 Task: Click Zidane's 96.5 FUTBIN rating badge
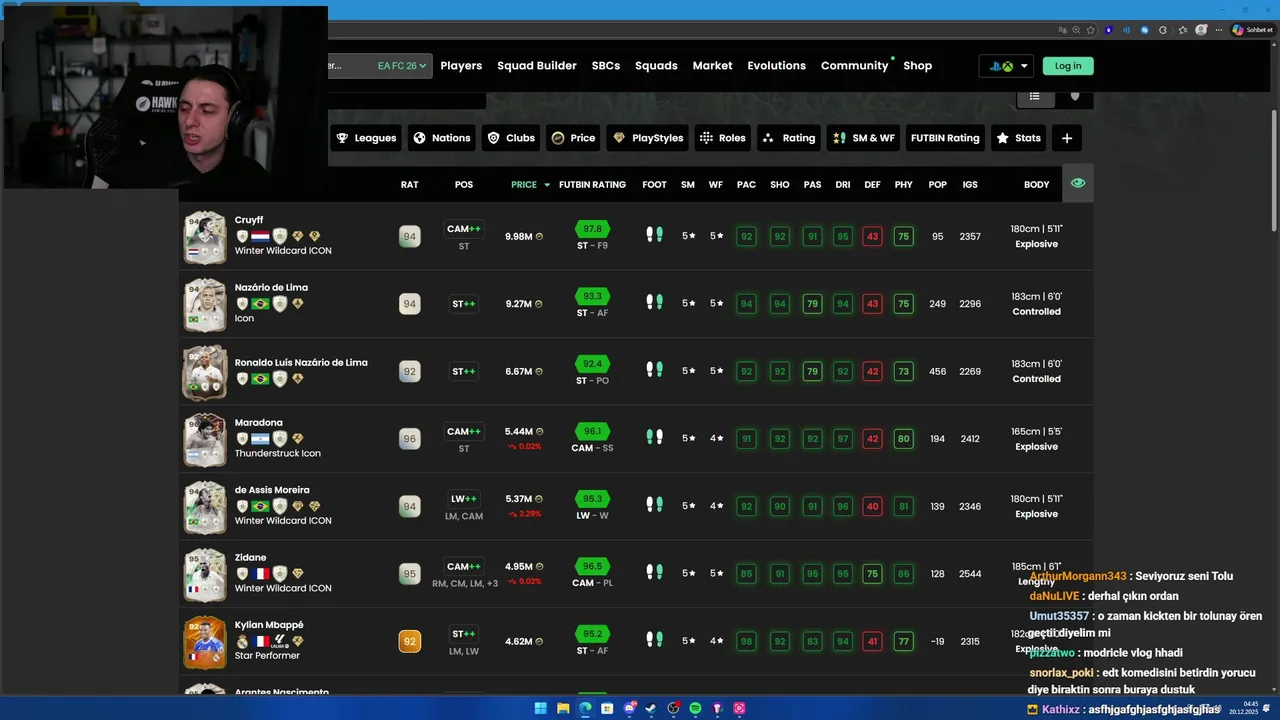pos(592,566)
